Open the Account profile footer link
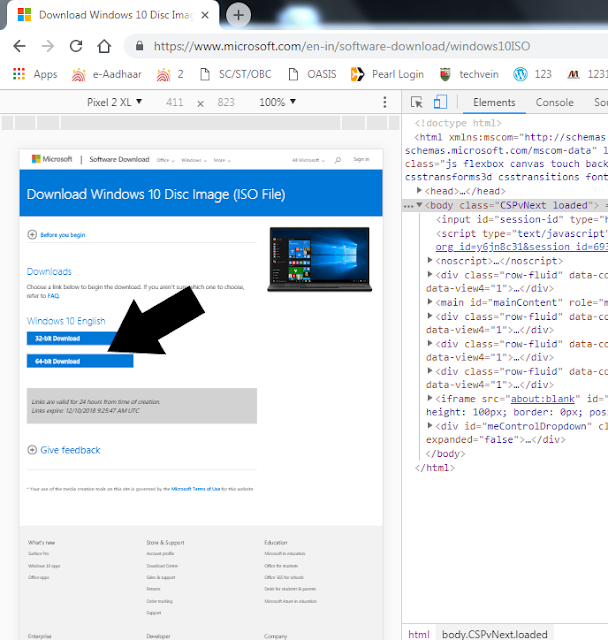This screenshot has height=640, width=608. coord(160,553)
